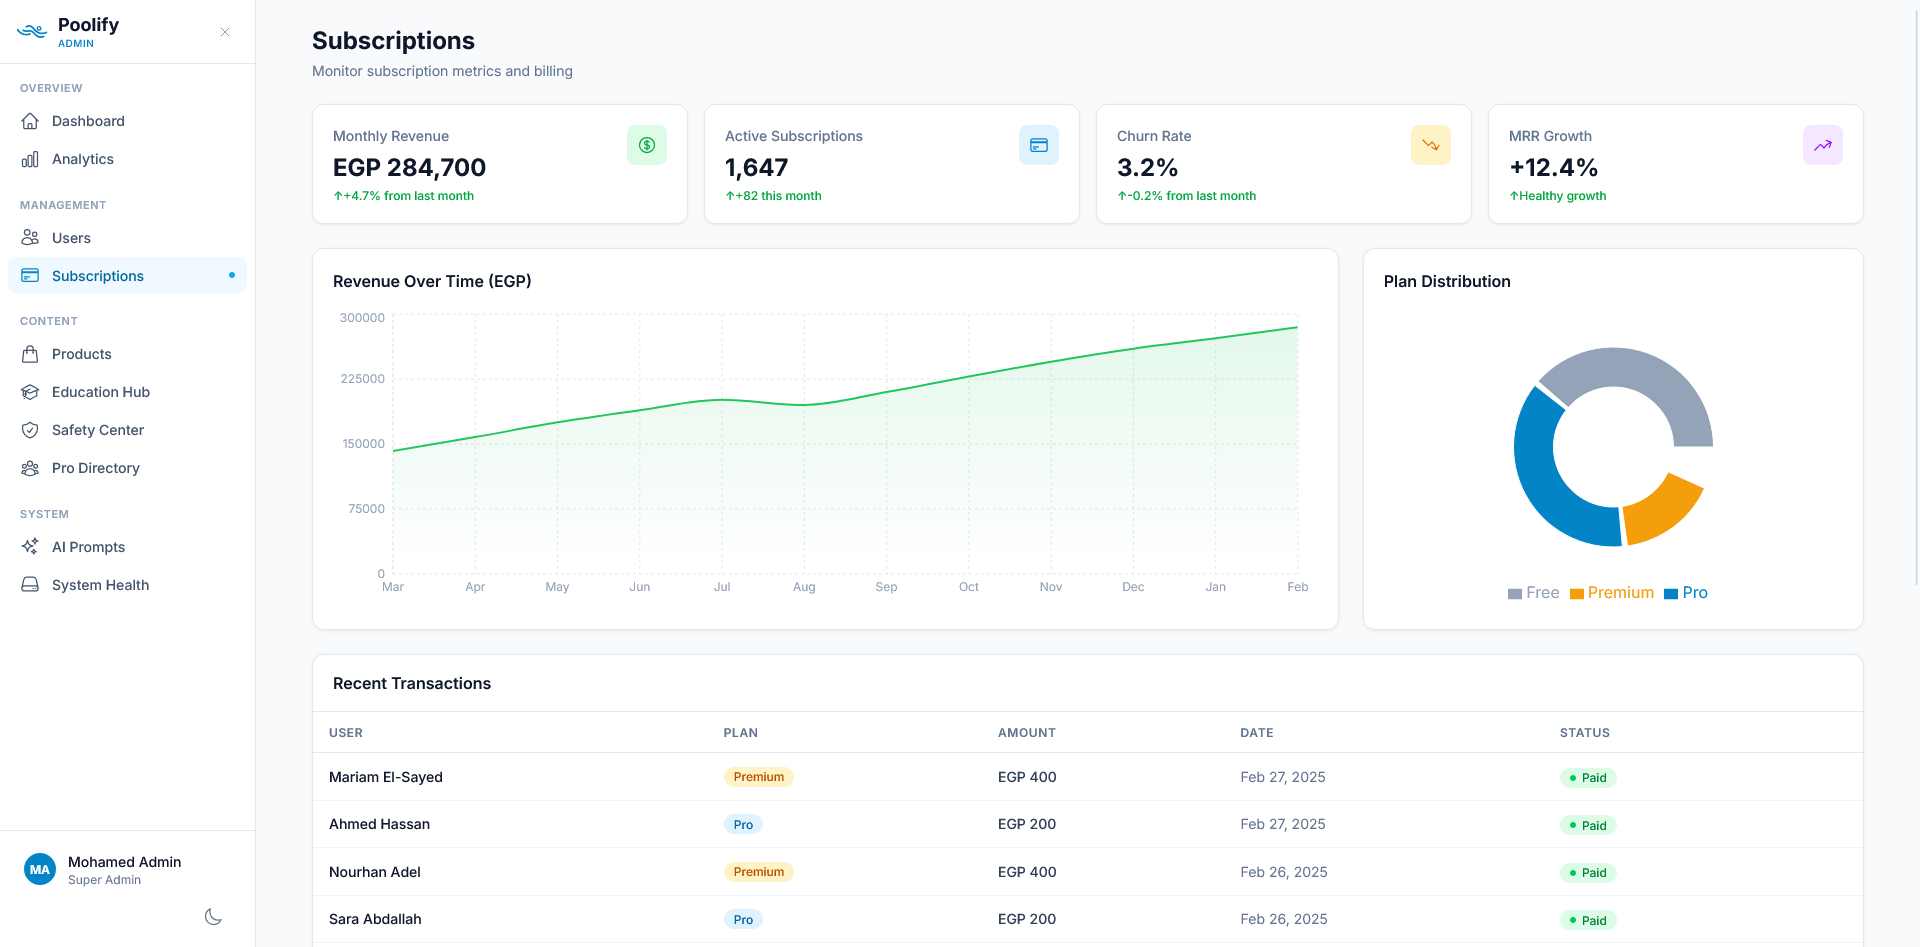Click the Education Hub graduation cap icon
1920x947 pixels.
[x=30, y=392]
